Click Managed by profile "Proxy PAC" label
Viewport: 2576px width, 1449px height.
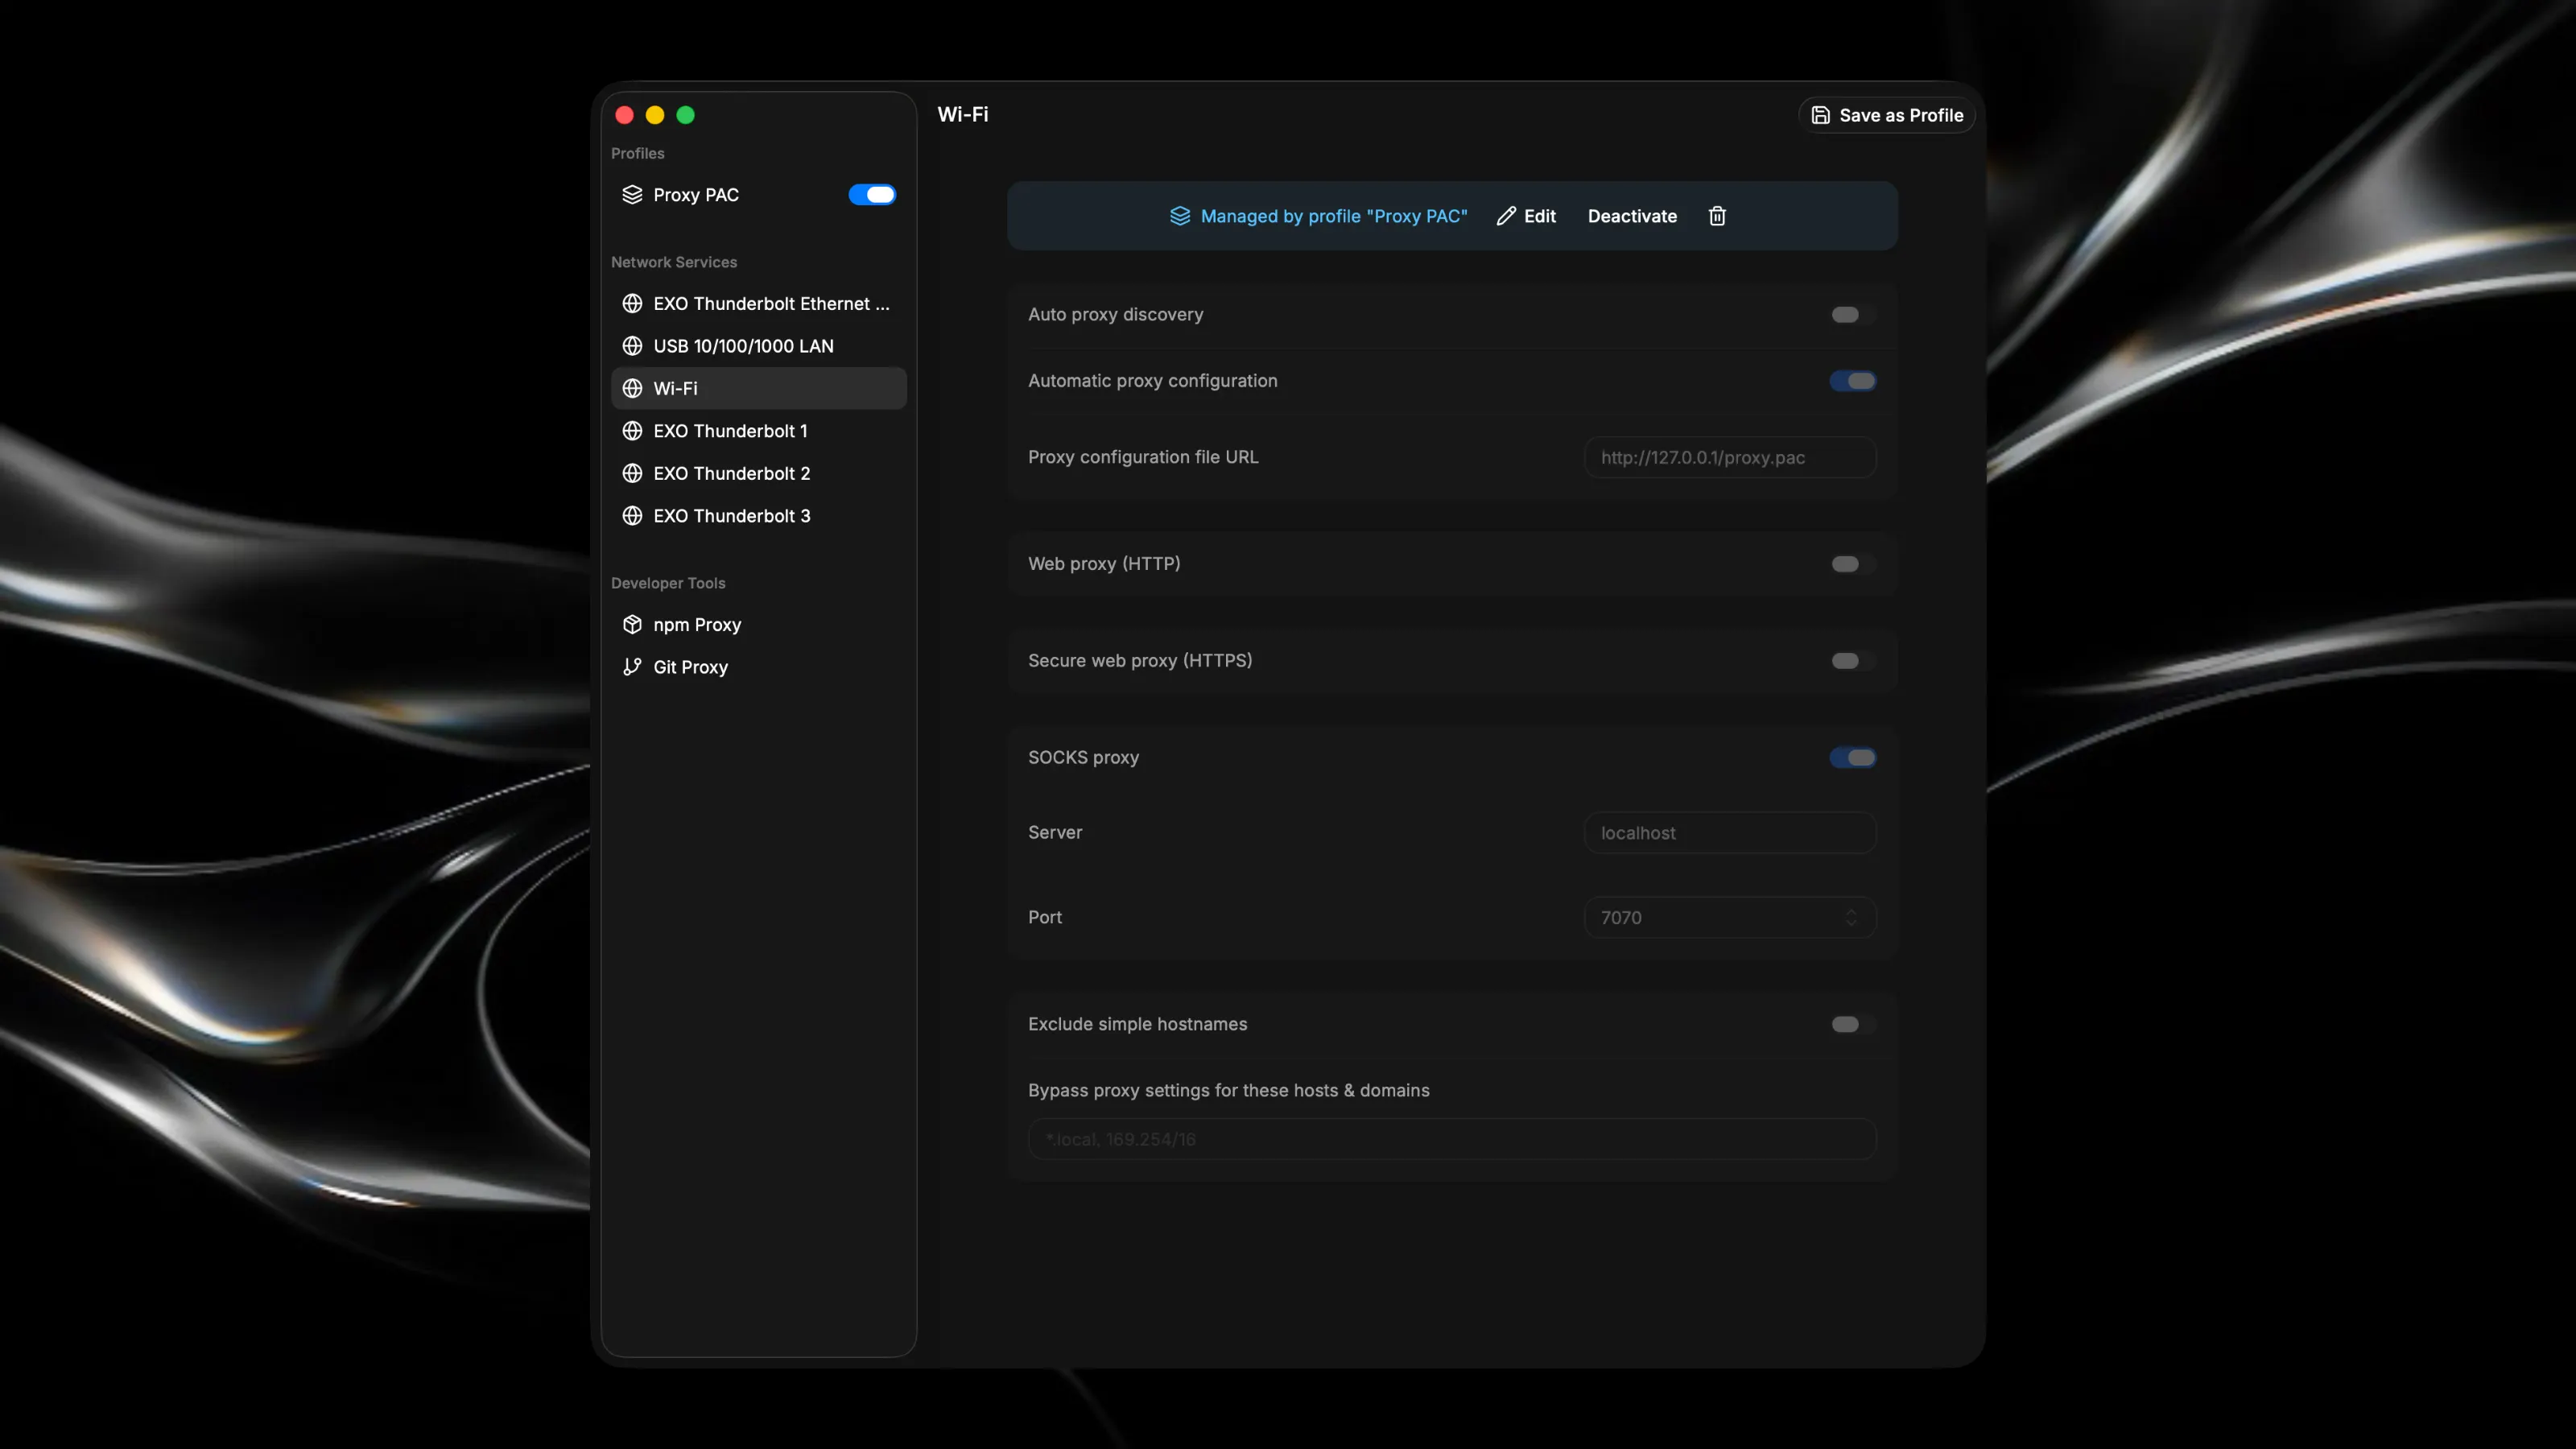[x=1334, y=216]
